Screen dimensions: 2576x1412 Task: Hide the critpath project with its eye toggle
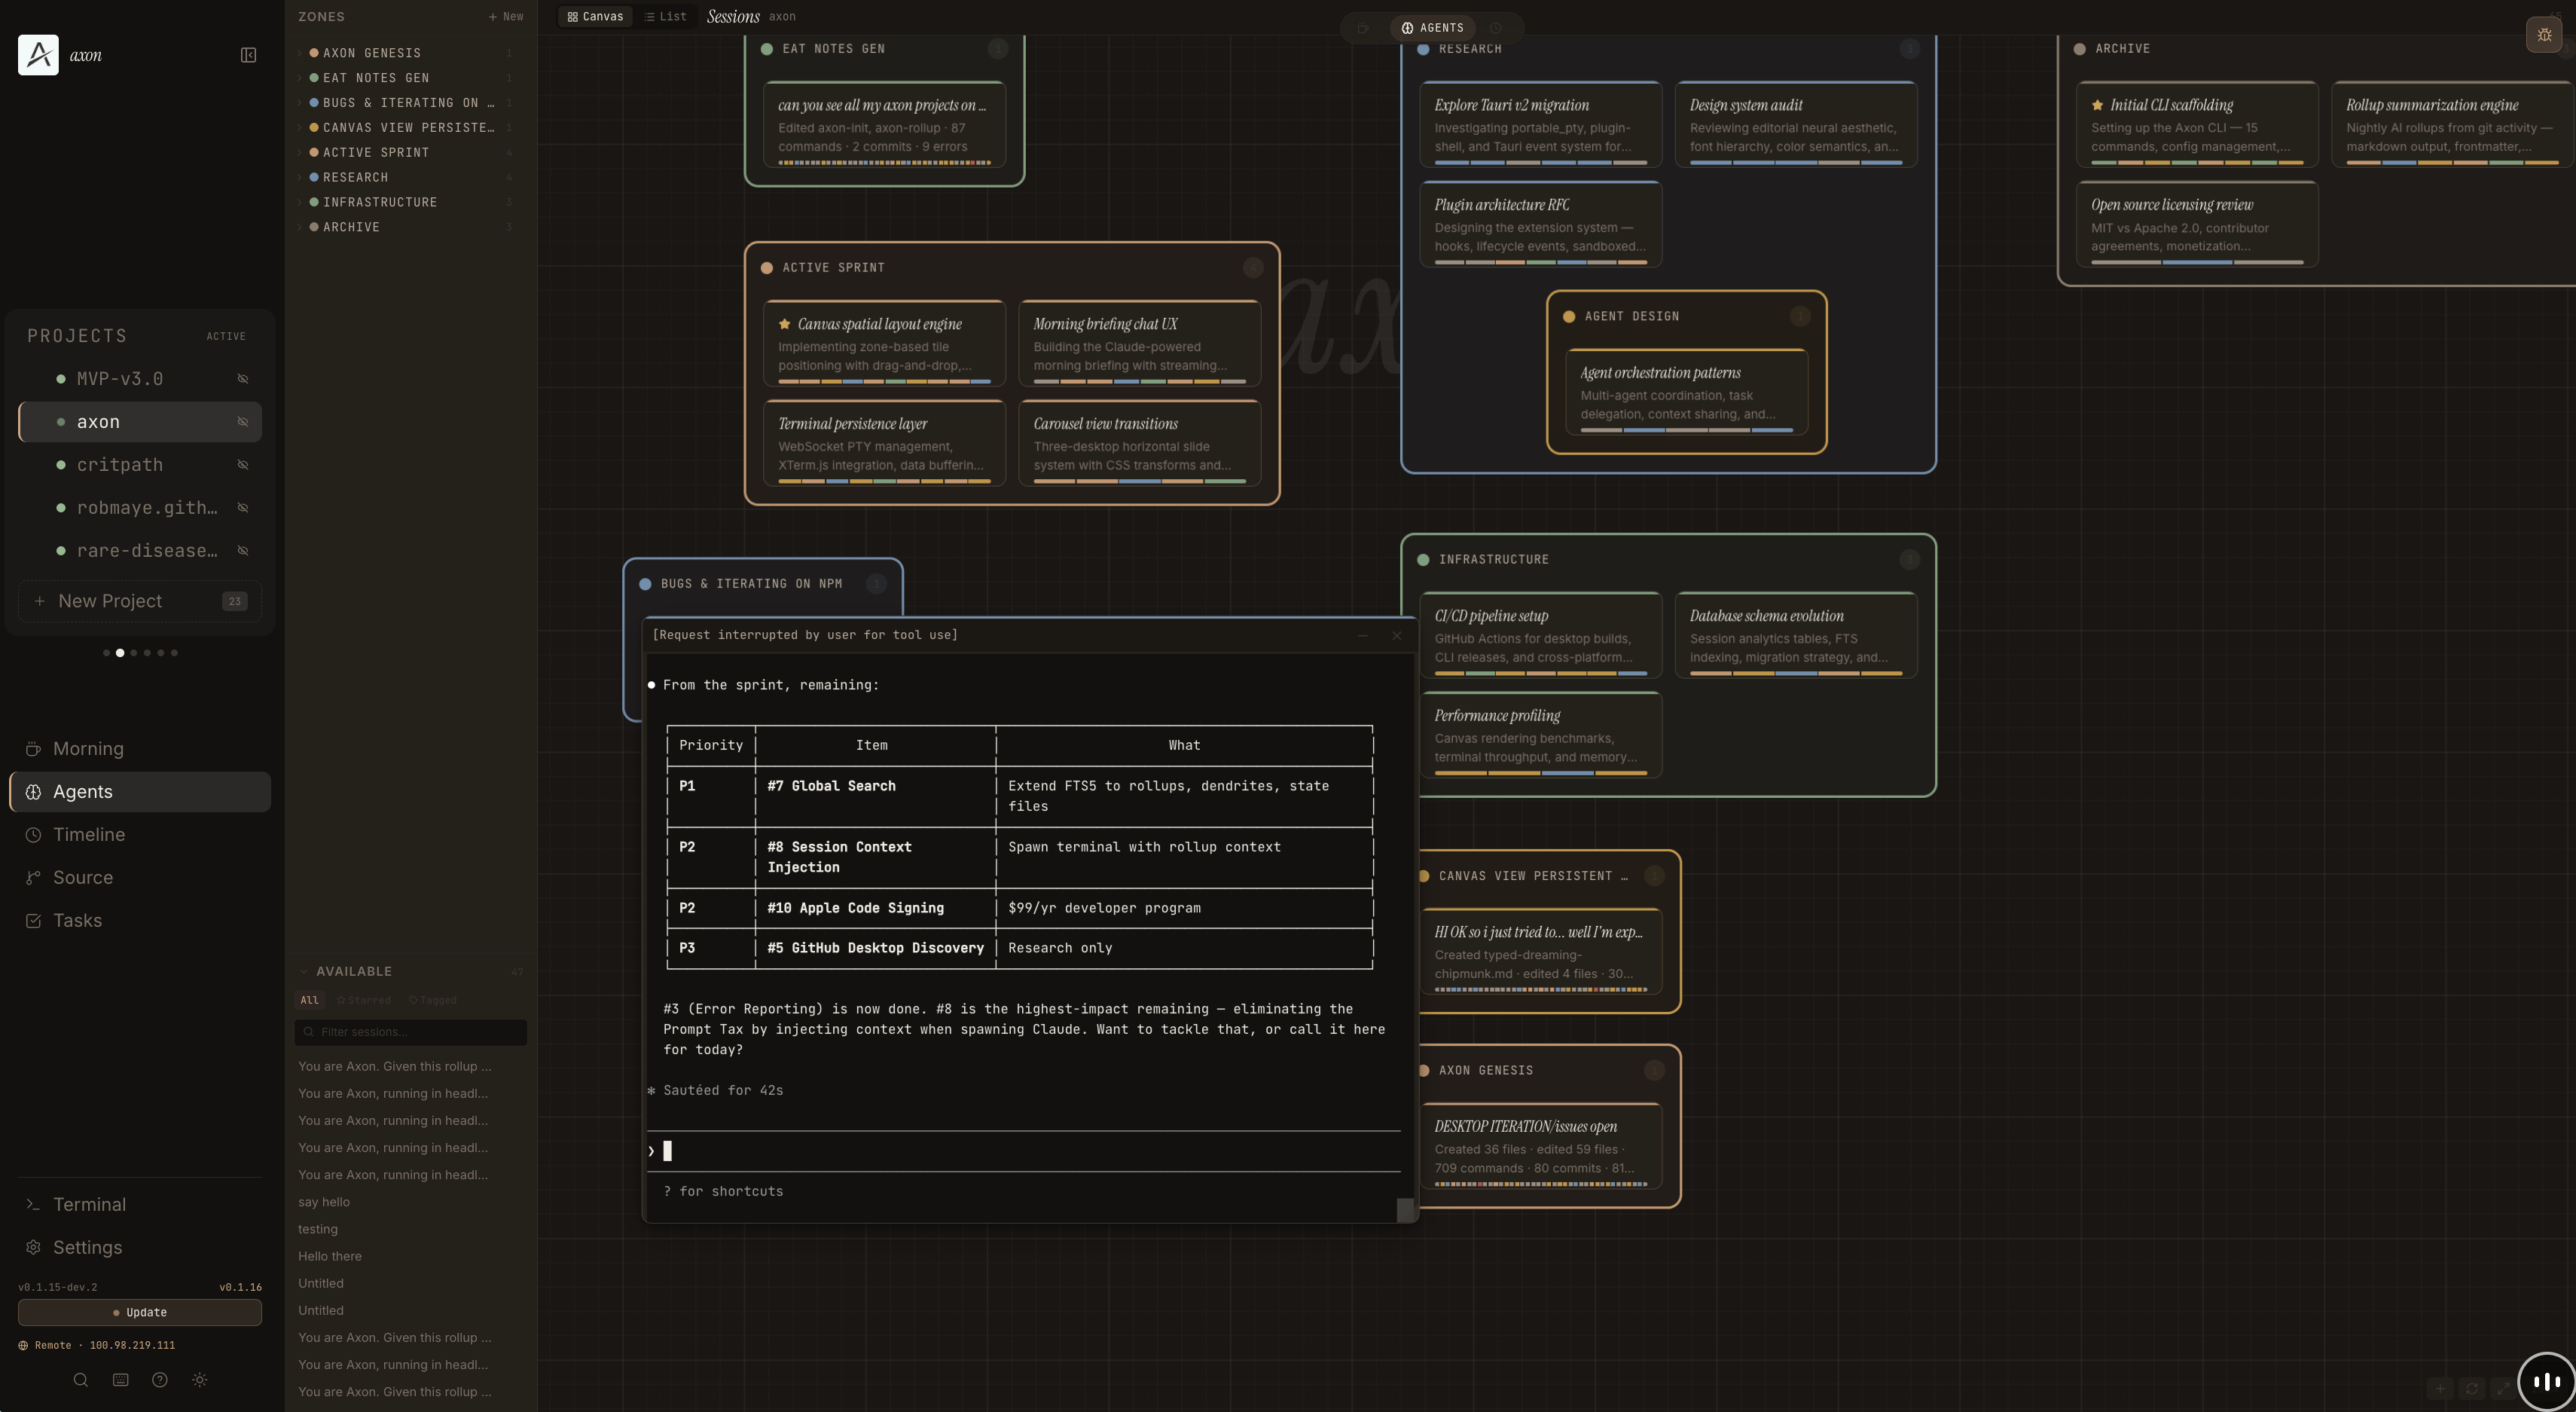click(243, 464)
